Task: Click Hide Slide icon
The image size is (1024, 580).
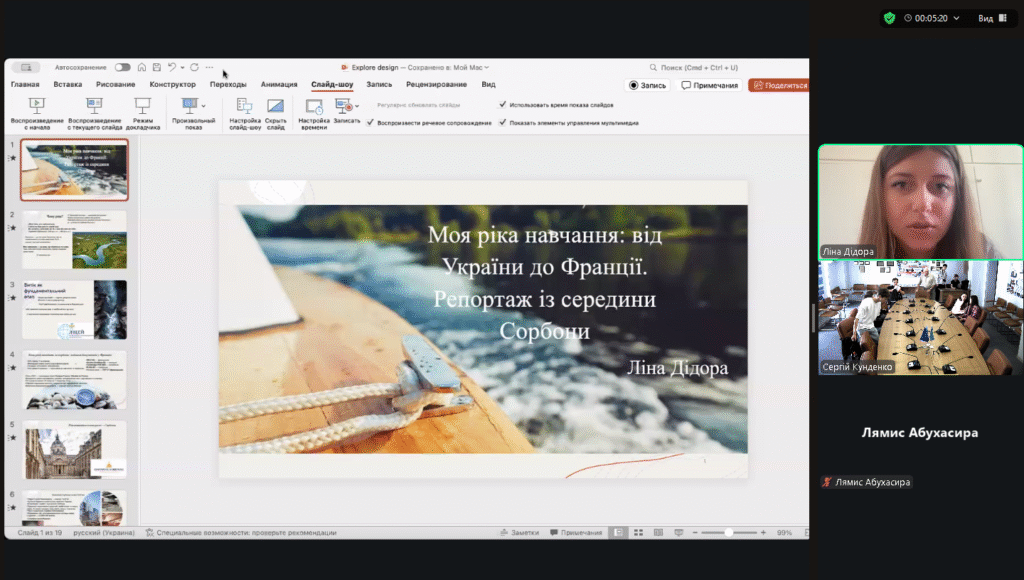Action: [276, 106]
